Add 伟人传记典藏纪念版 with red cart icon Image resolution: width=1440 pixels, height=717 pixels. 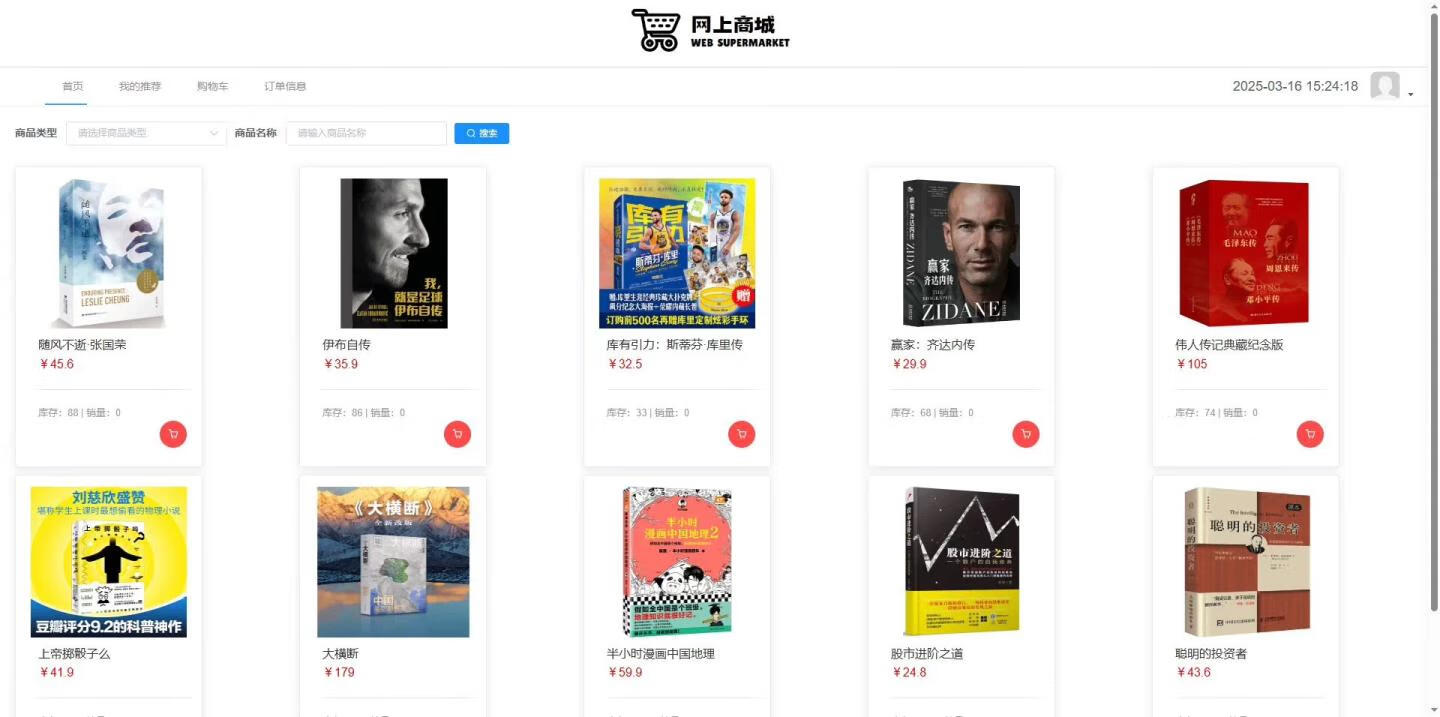click(1310, 434)
